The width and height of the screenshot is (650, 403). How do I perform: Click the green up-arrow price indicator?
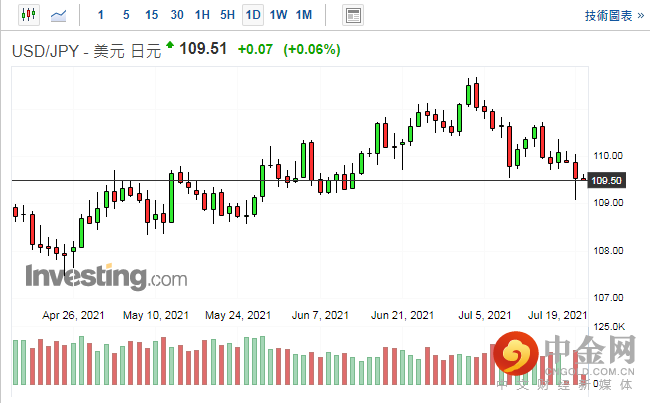coord(171,45)
